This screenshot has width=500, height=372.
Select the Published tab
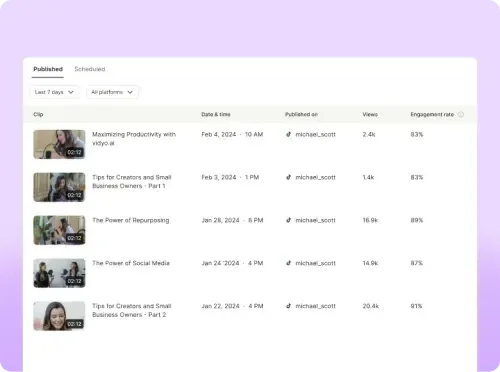pyautogui.click(x=48, y=69)
